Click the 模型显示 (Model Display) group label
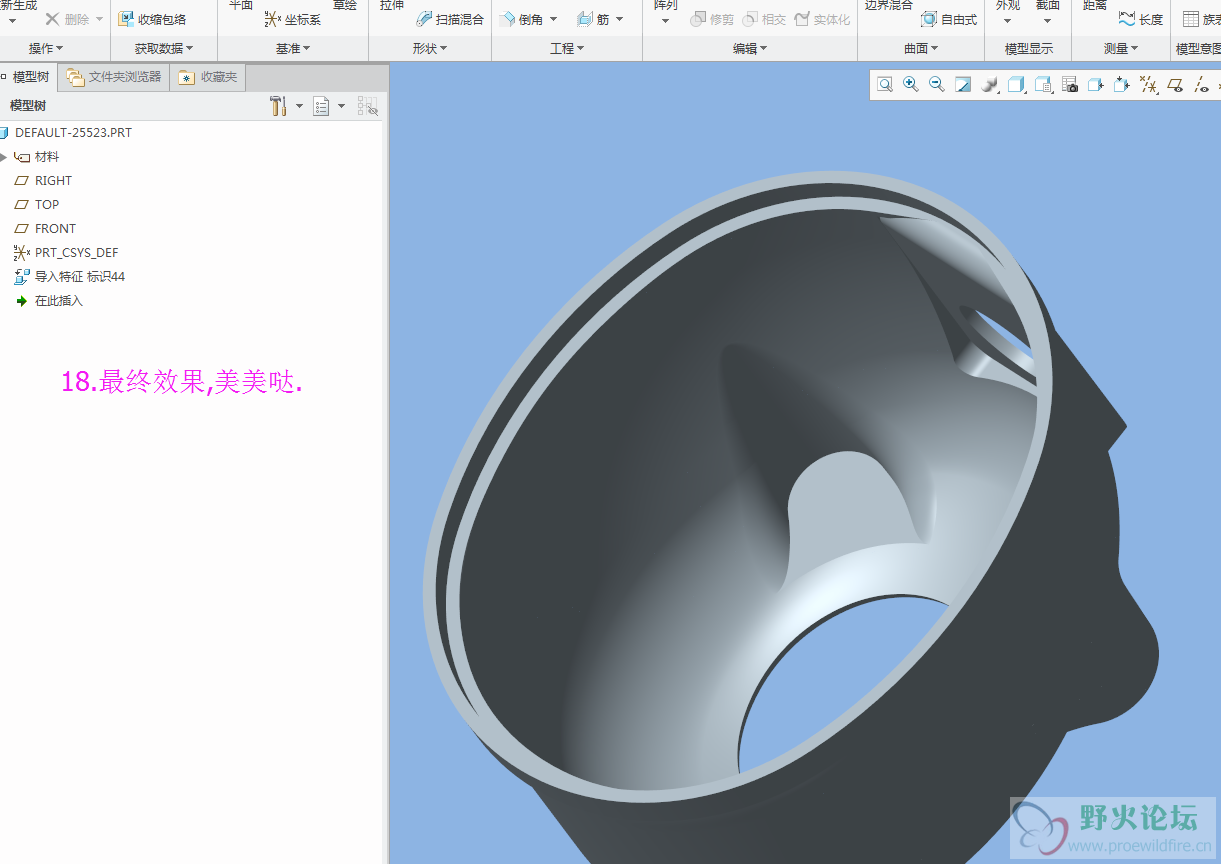This screenshot has width=1221, height=864. pos(1029,48)
